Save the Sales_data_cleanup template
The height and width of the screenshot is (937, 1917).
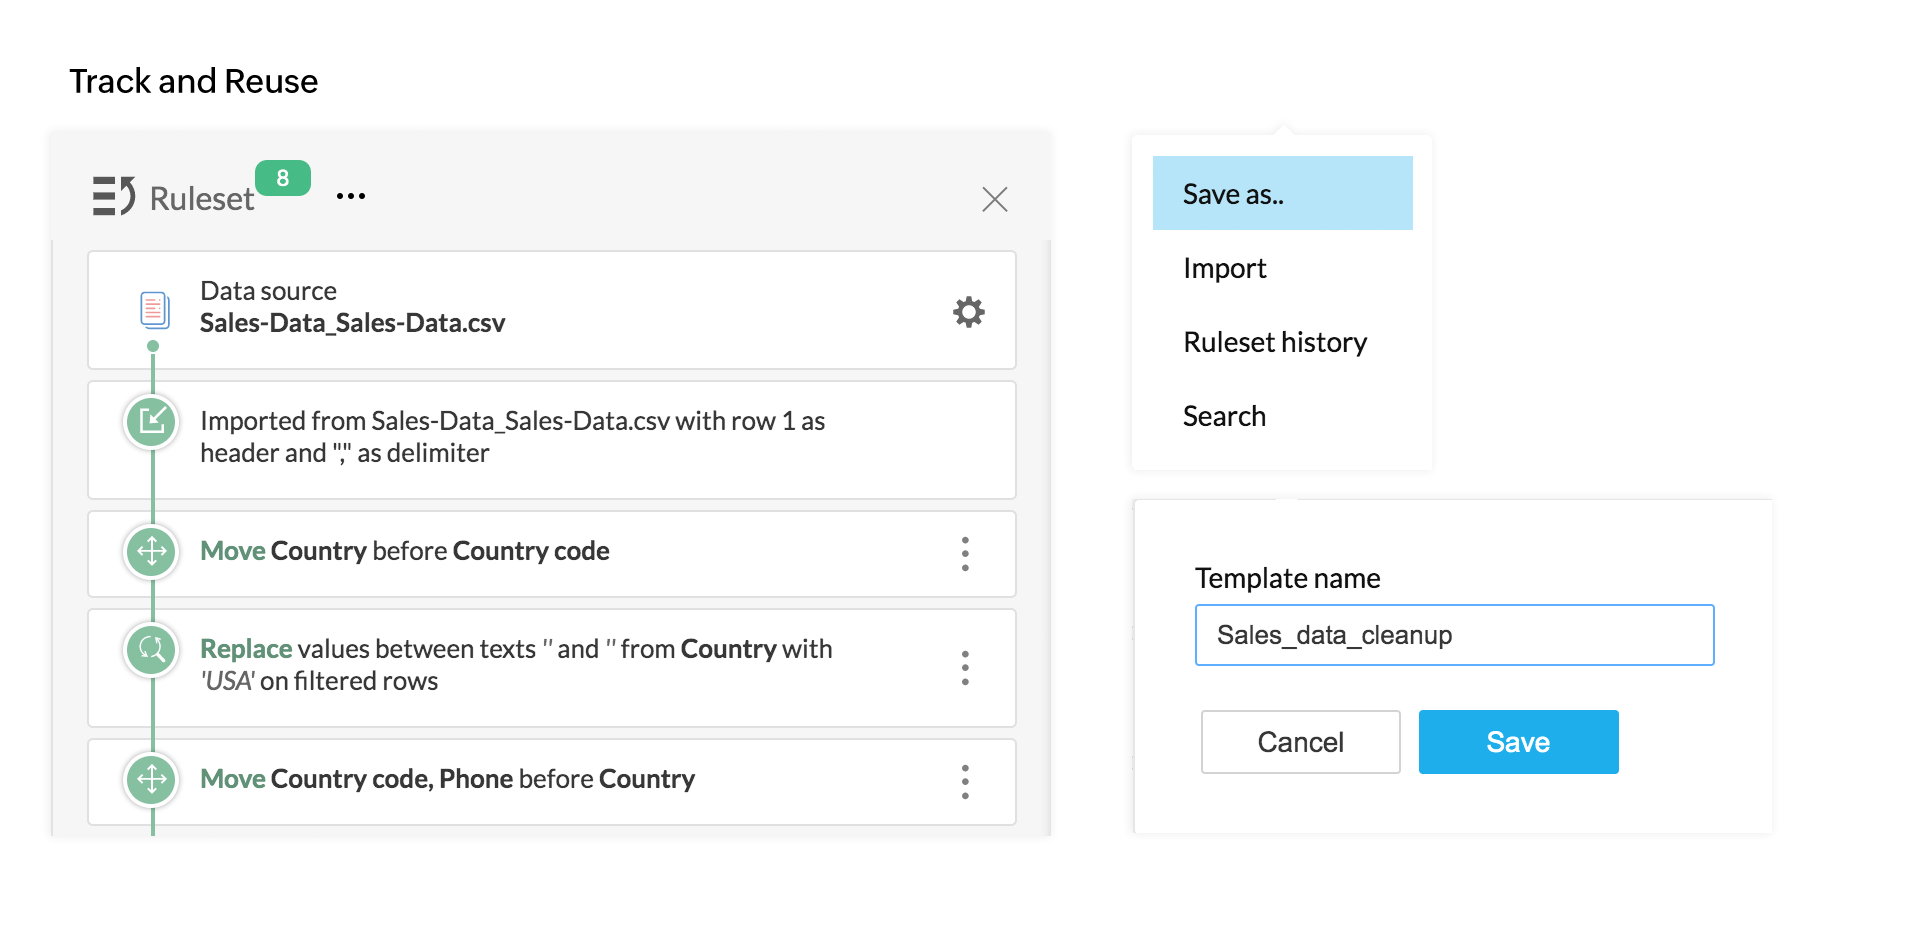tap(1518, 742)
